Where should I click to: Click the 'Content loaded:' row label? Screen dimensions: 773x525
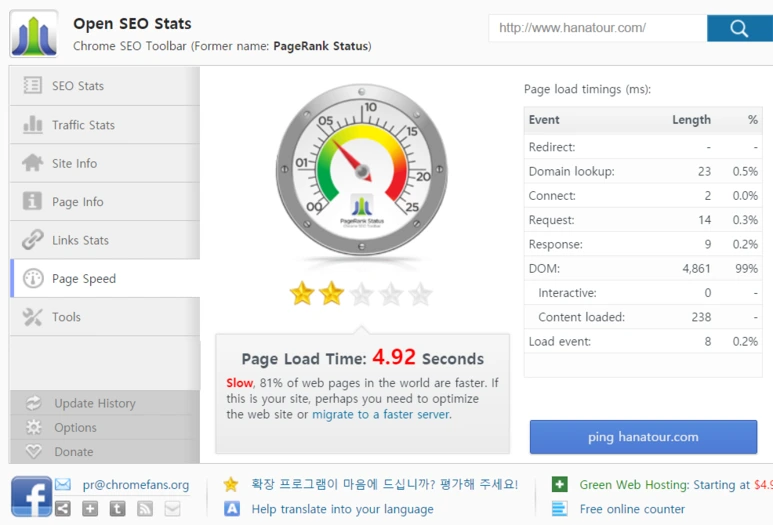pos(581,317)
